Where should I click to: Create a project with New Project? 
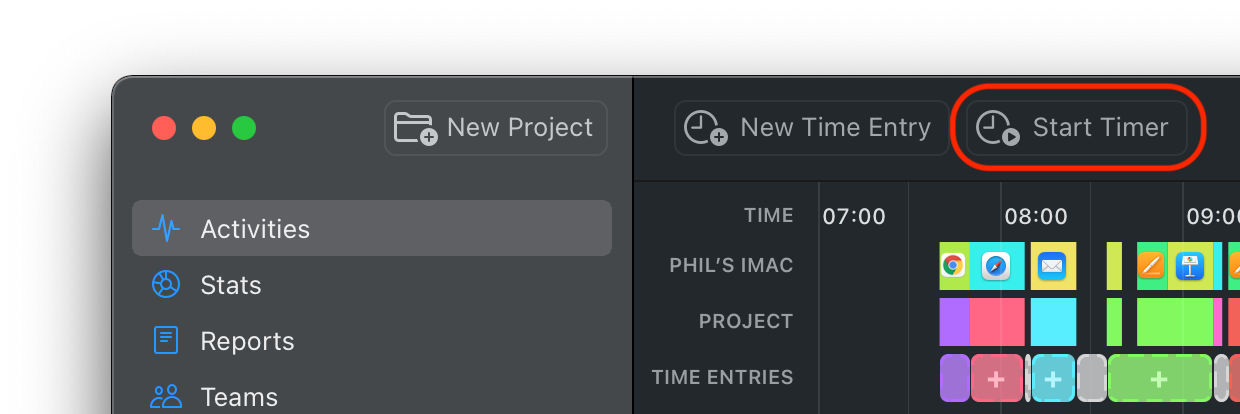point(496,128)
